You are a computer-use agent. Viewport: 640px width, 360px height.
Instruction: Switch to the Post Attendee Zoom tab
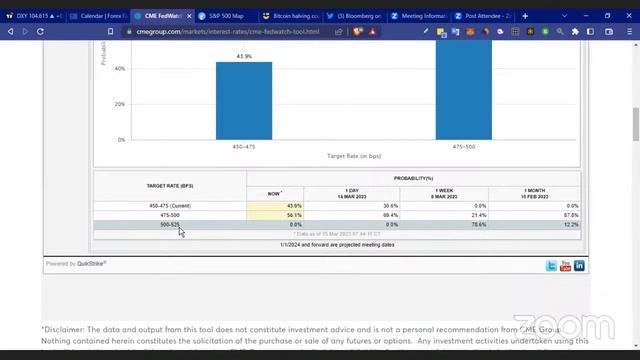click(x=484, y=16)
